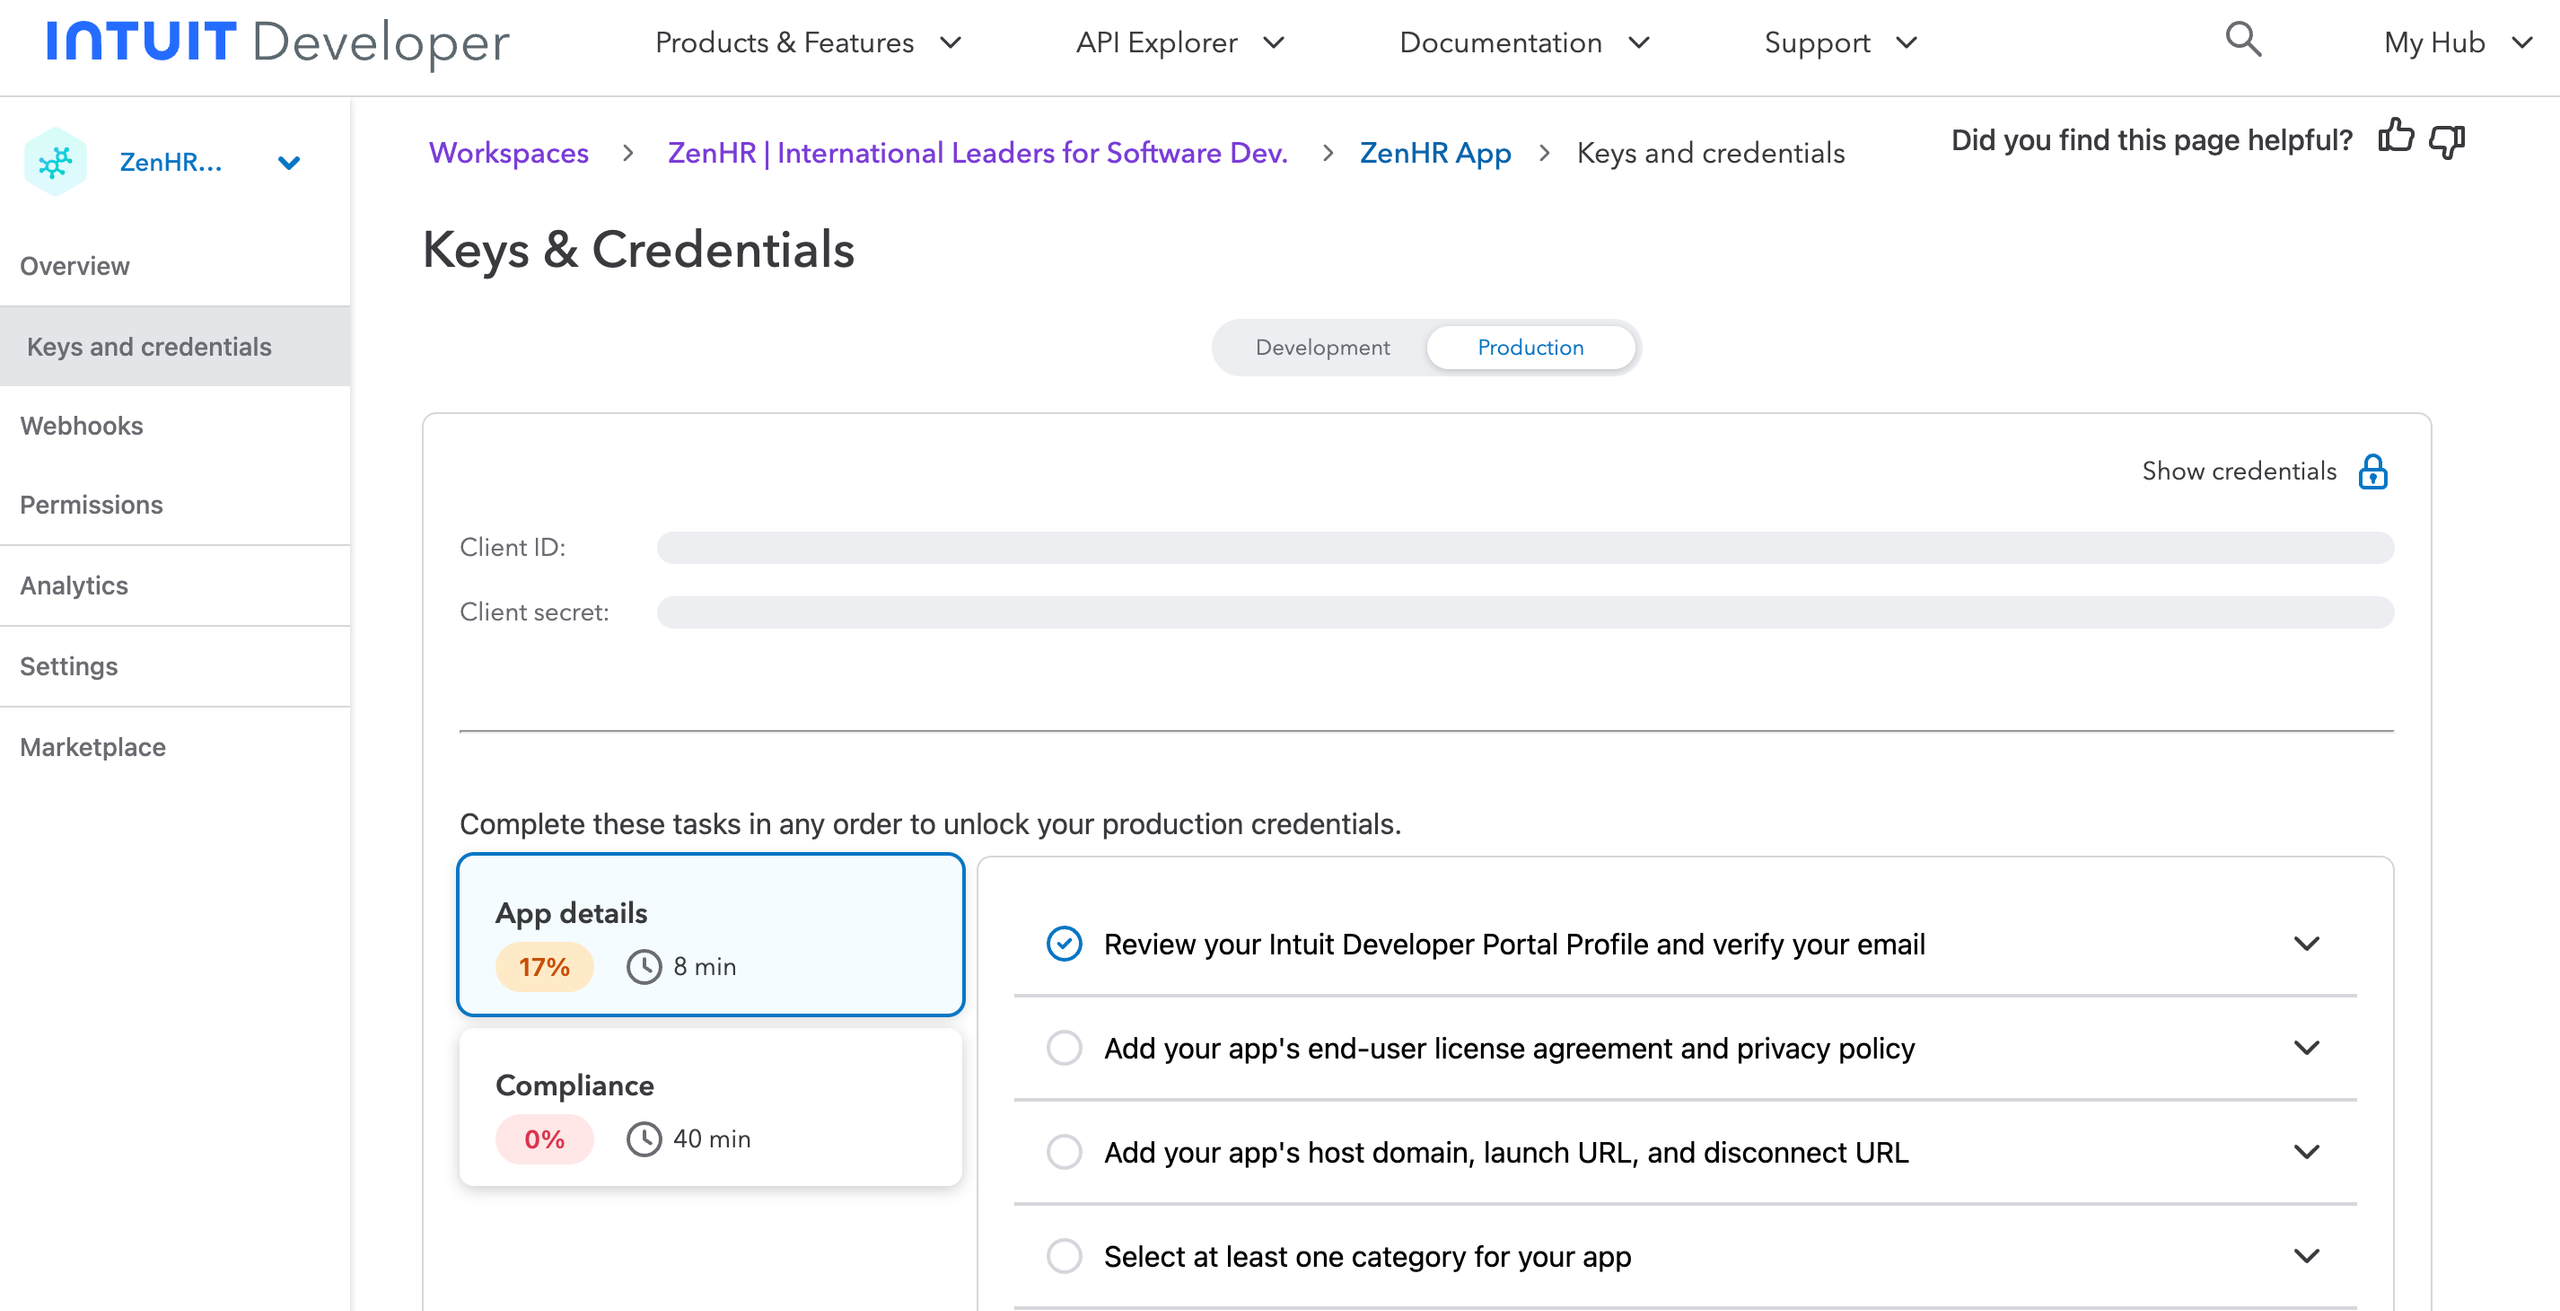Viewport: 2560px width, 1311px height.
Task: Click the masked Client ID field
Action: click(x=1524, y=548)
